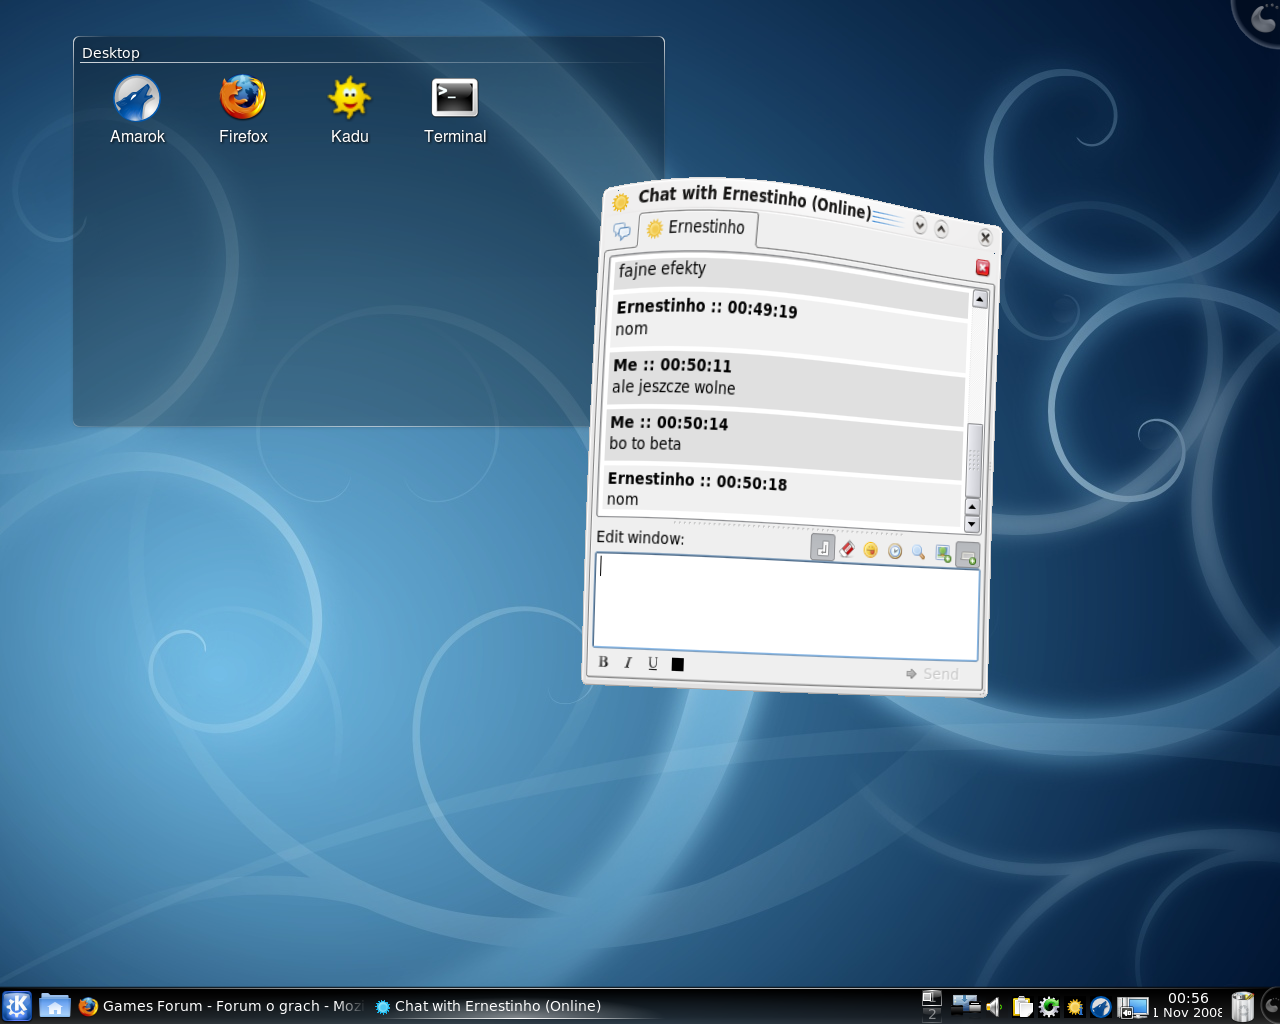The height and width of the screenshot is (1024, 1280).
Task: Click the chat scrollbar bottom down arrow
Action: click(x=972, y=524)
